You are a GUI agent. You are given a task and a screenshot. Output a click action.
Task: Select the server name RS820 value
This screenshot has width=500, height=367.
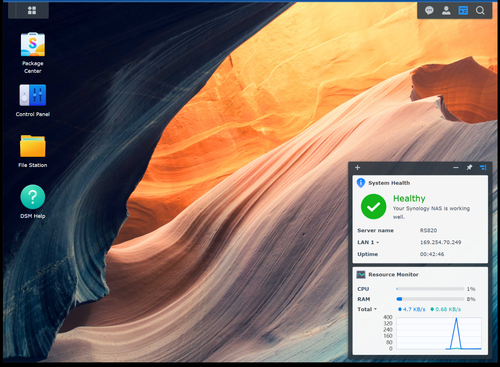pos(428,230)
